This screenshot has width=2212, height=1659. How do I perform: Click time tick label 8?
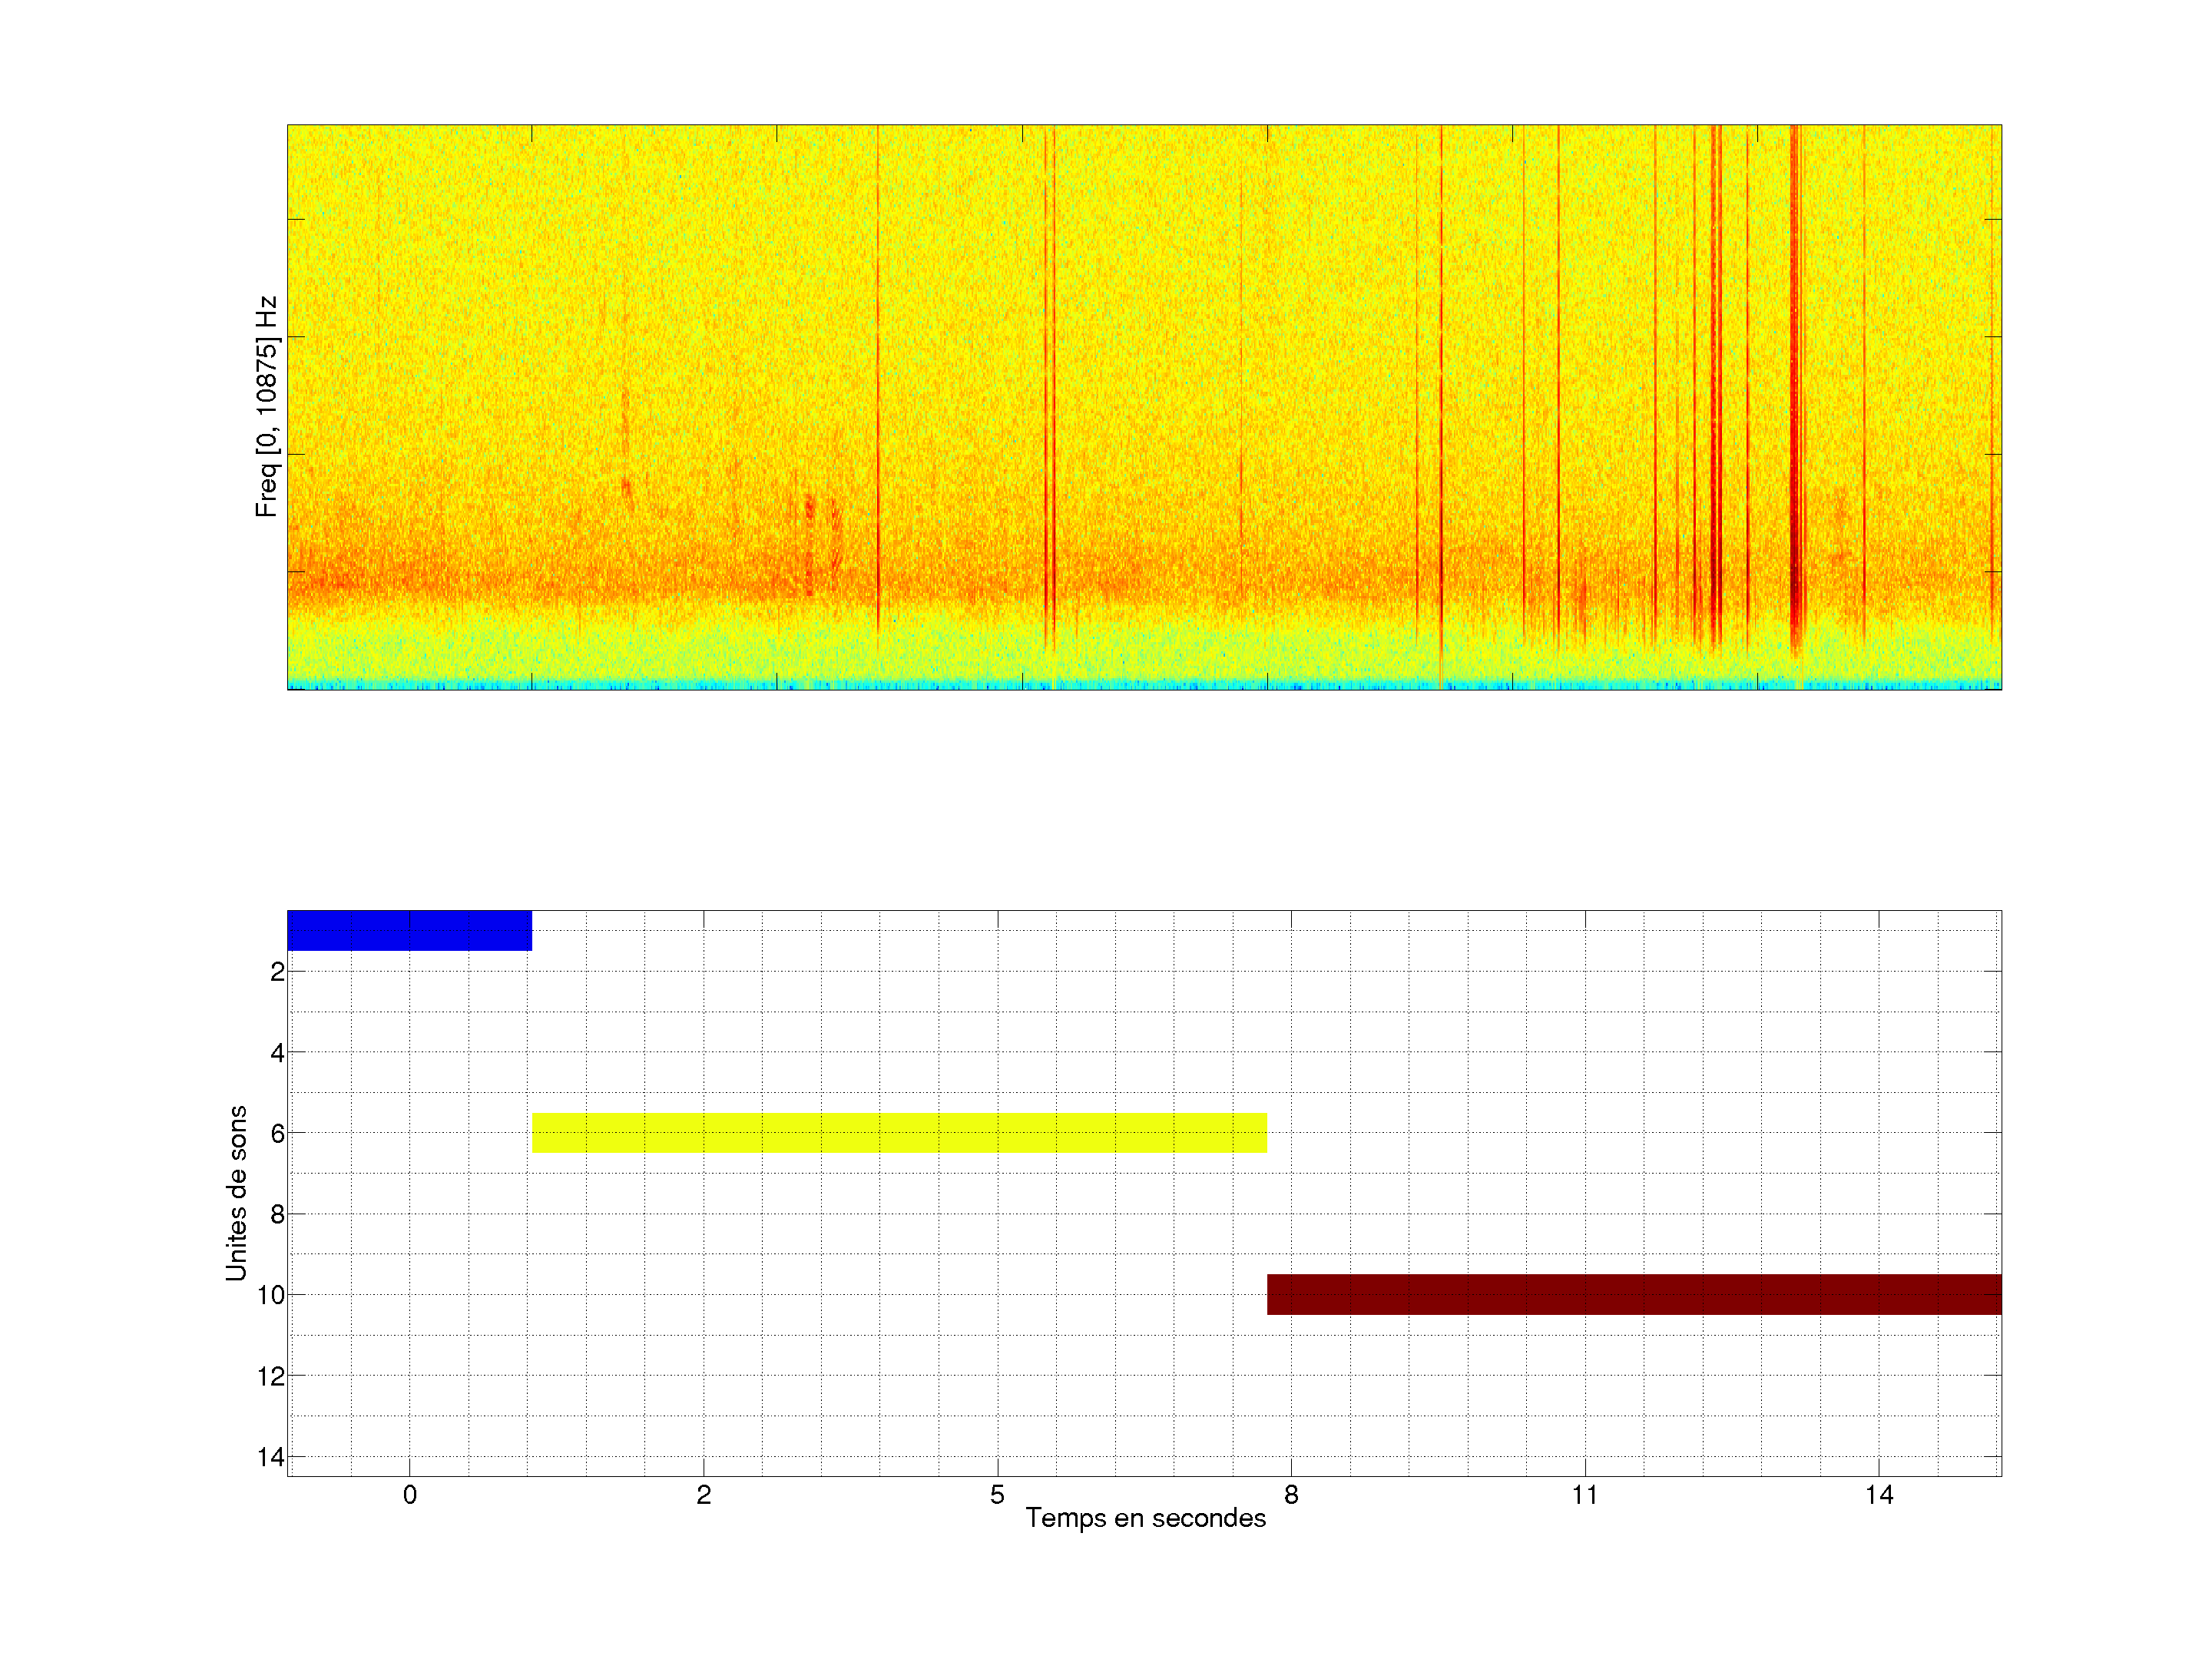click(x=1291, y=1495)
